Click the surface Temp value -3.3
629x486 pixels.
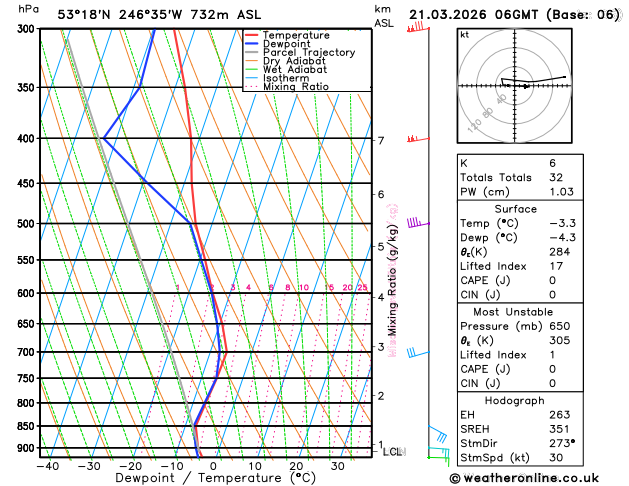562,223
